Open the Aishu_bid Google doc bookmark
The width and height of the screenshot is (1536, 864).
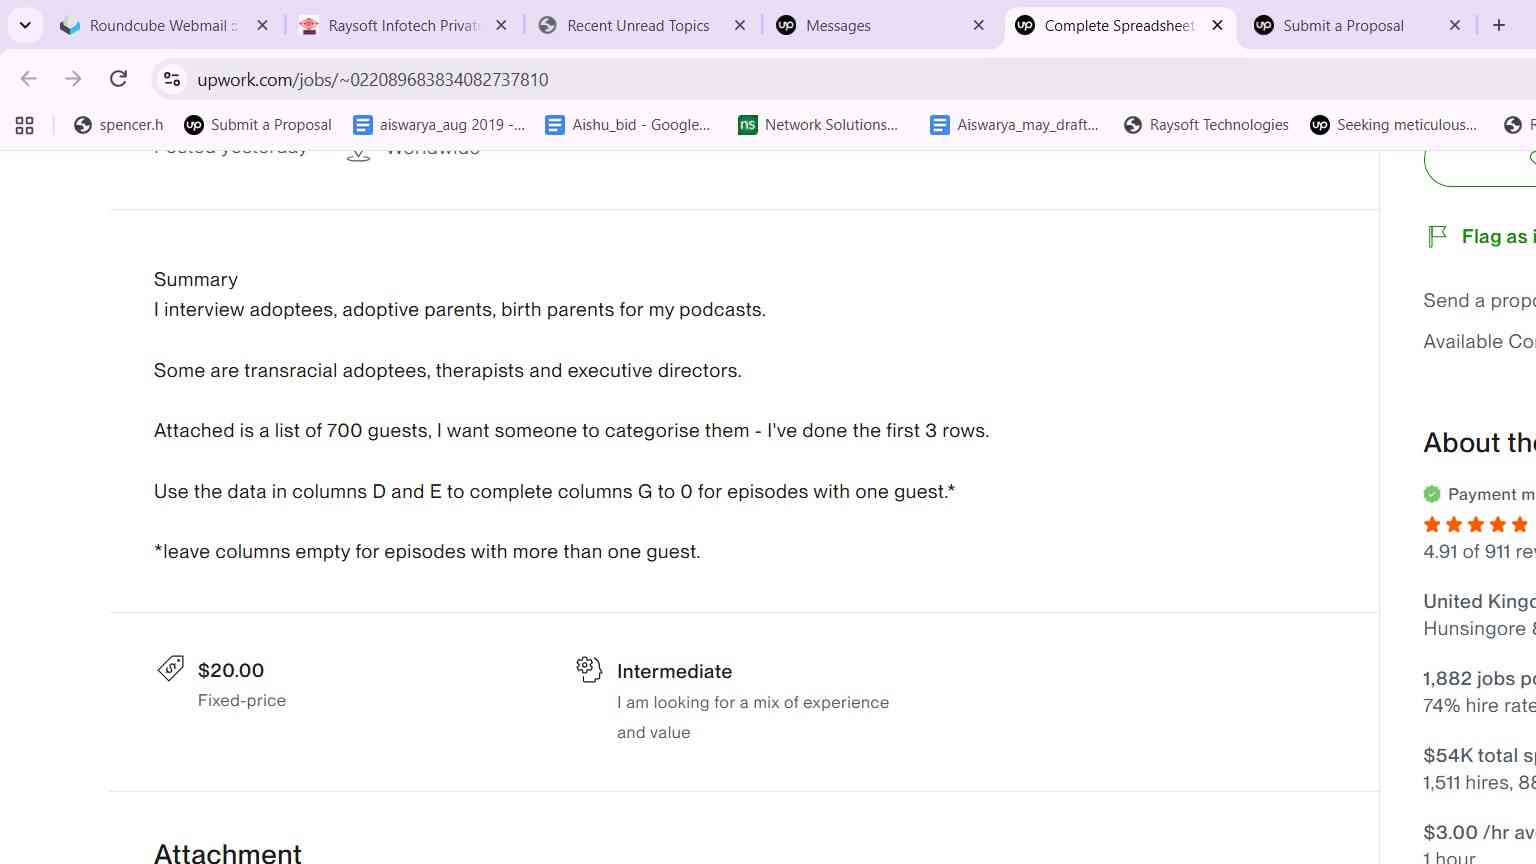tap(628, 125)
